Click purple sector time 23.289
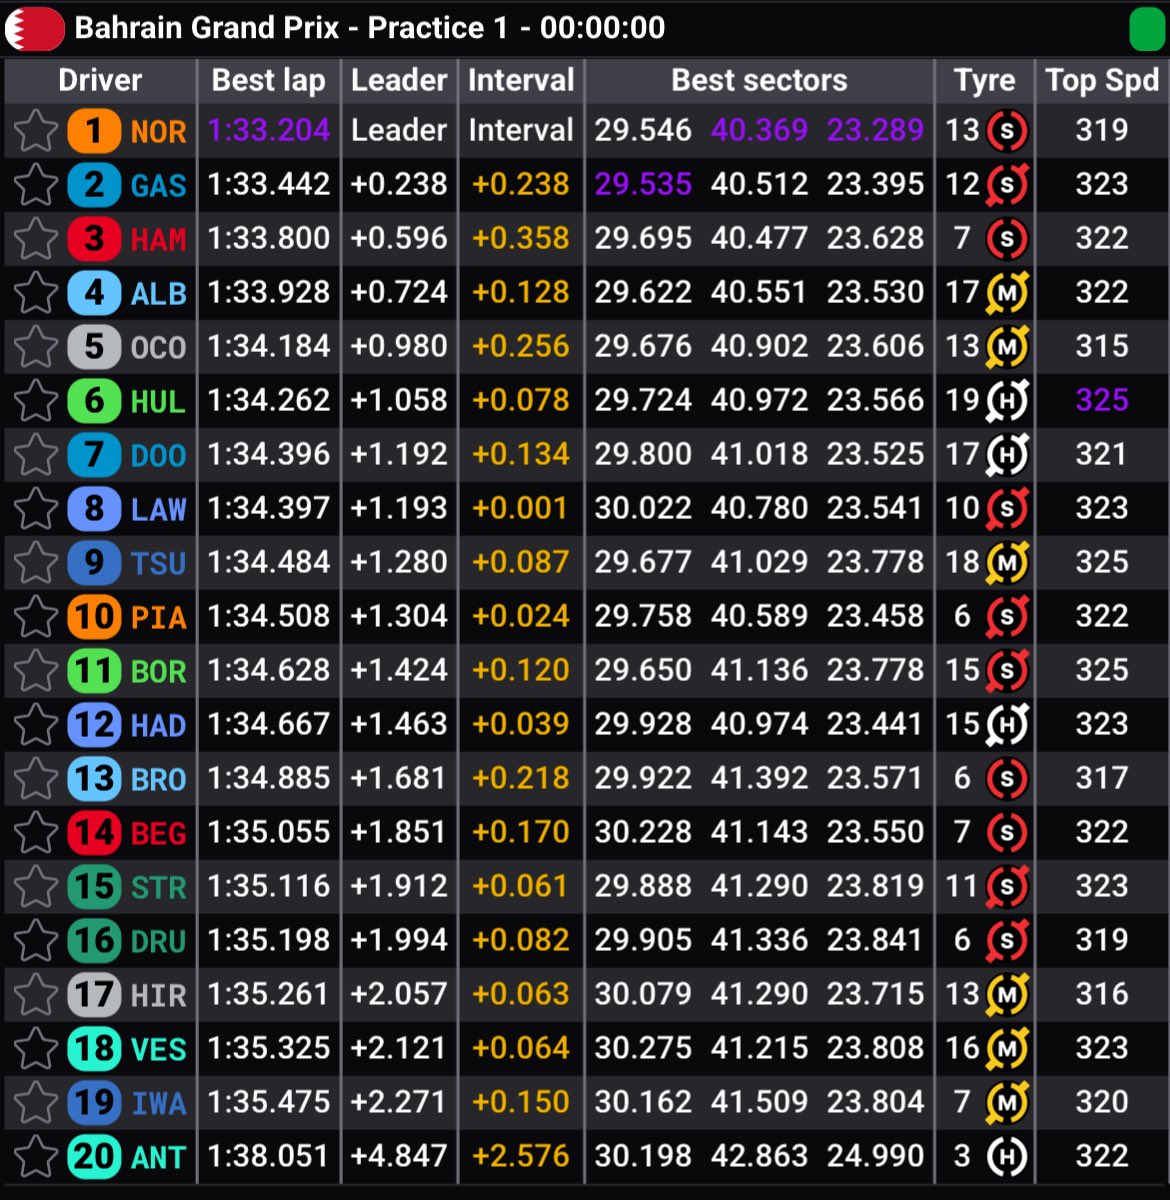The width and height of the screenshot is (1170, 1200). (875, 130)
